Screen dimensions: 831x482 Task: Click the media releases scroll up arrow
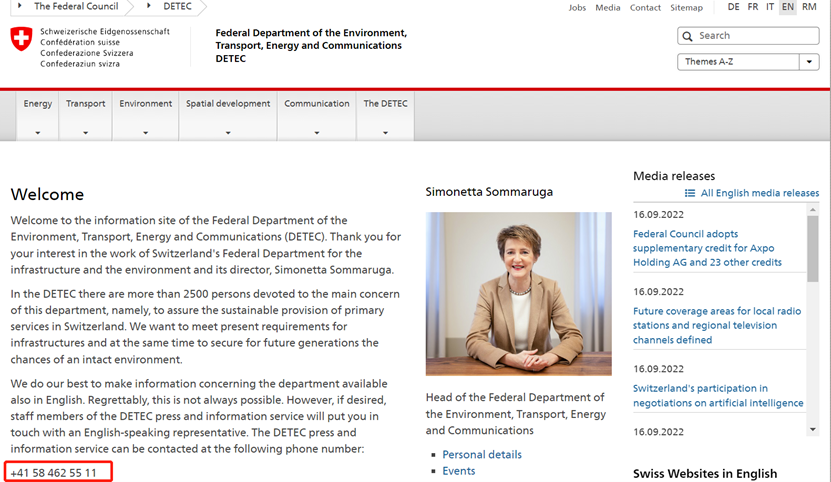pos(812,210)
